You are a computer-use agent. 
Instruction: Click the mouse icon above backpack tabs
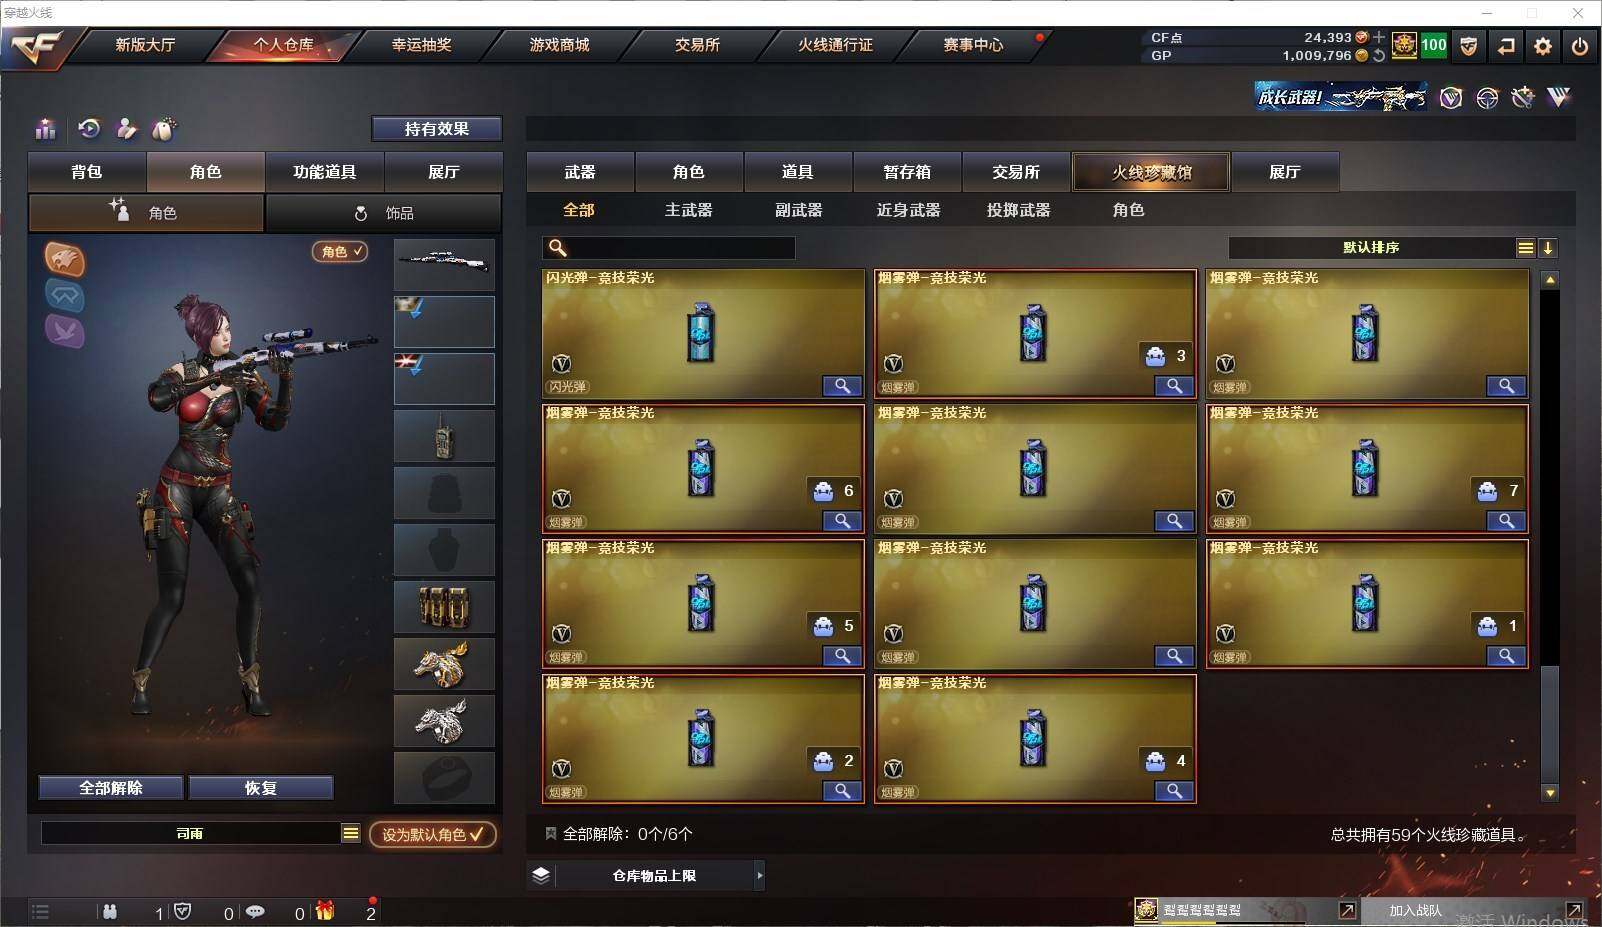click(x=163, y=129)
